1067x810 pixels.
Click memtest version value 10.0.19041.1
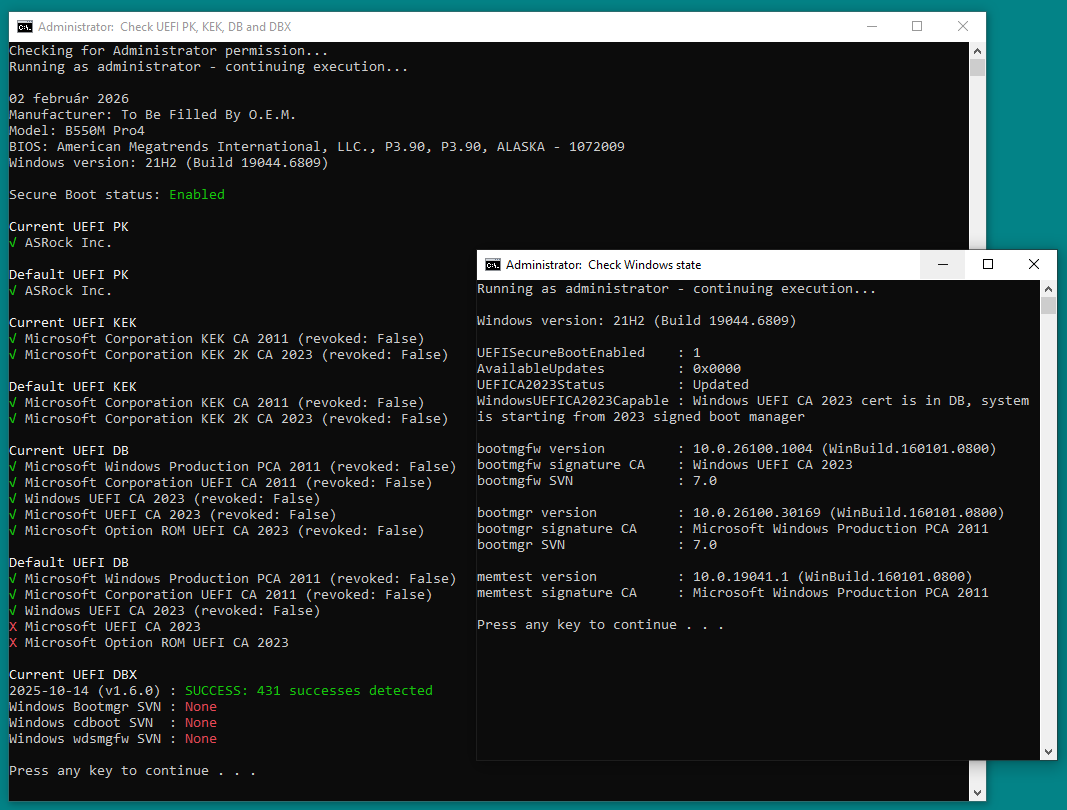pyautogui.click(x=740, y=577)
